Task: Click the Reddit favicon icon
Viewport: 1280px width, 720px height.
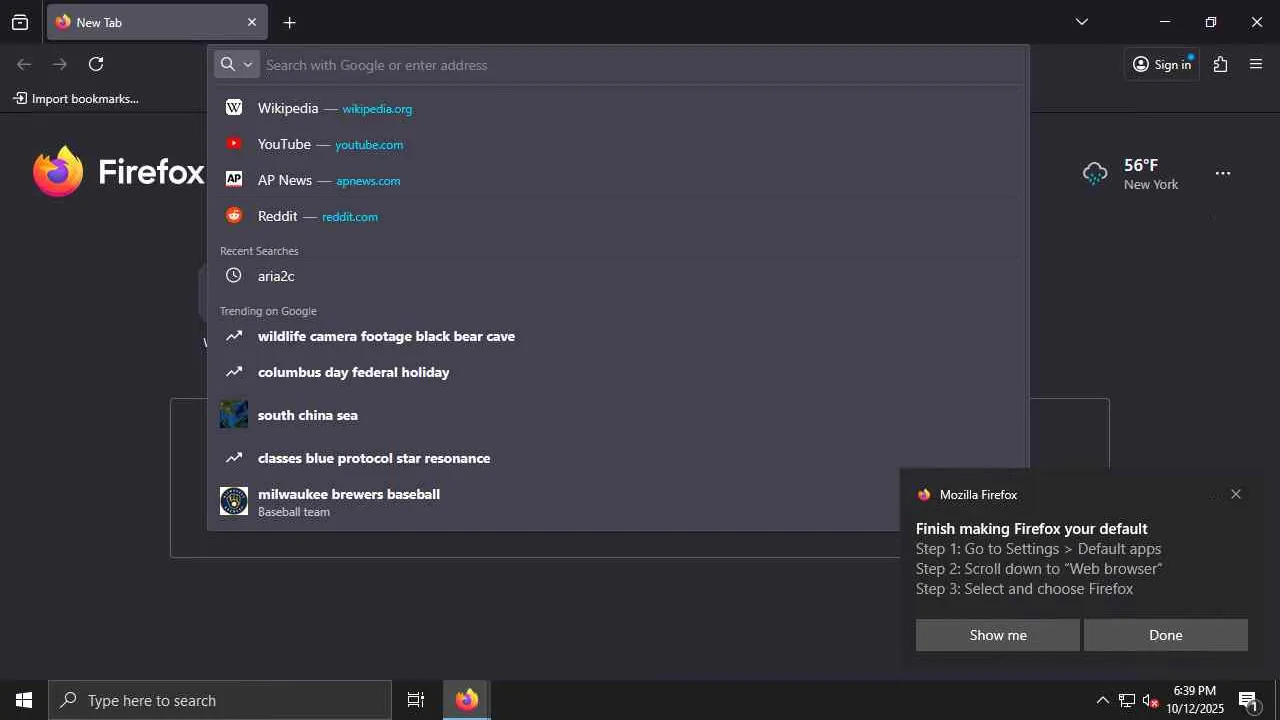Action: click(x=234, y=216)
